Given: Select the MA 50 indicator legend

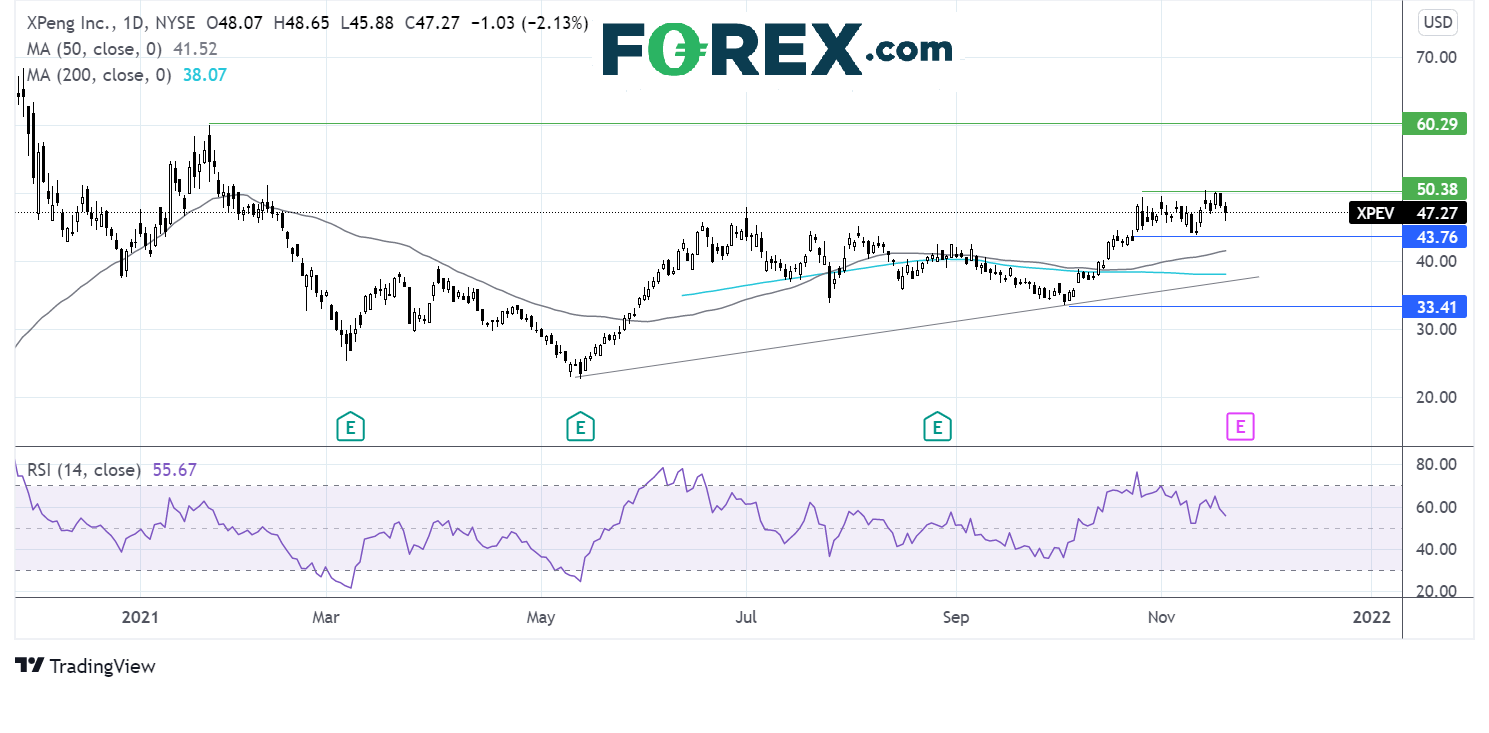Looking at the screenshot, I should (116, 48).
